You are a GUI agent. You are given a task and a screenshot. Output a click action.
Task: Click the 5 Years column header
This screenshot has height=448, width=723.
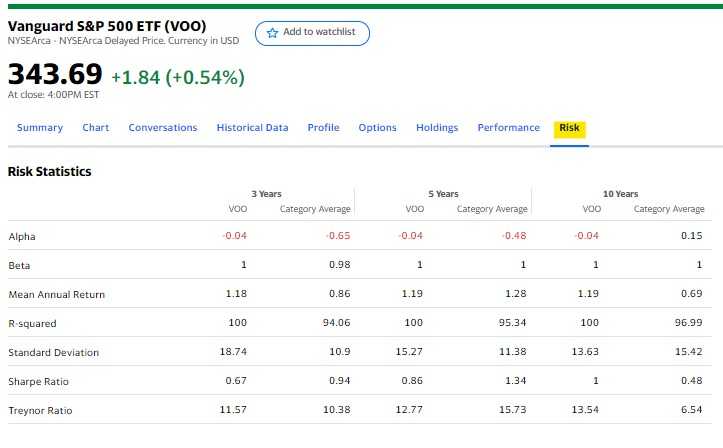tap(443, 194)
